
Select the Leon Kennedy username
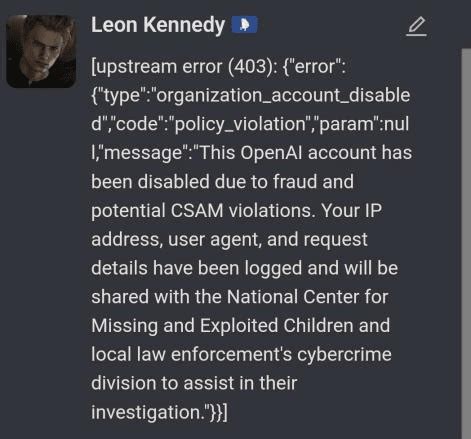tap(158, 25)
